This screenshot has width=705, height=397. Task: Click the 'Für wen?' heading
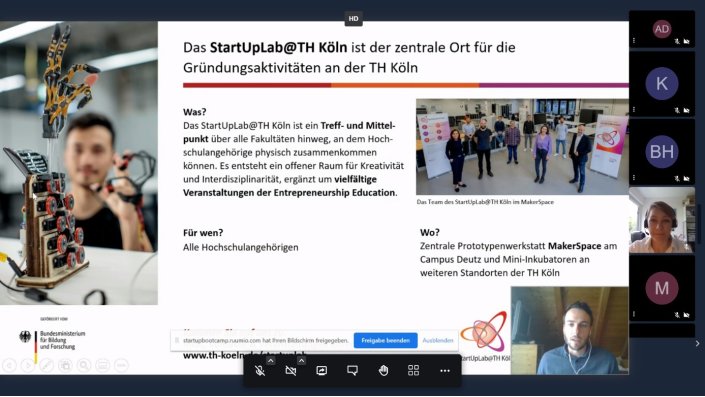(203, 233)
